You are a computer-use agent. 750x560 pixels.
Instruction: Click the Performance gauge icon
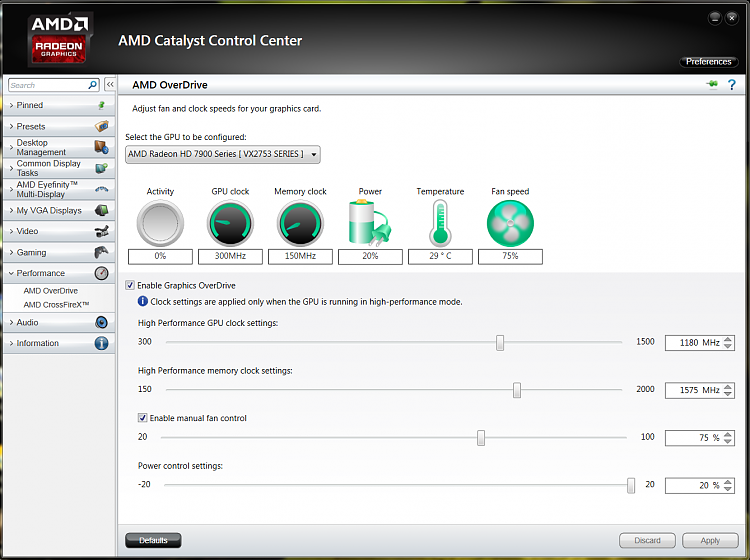point(101,273)
